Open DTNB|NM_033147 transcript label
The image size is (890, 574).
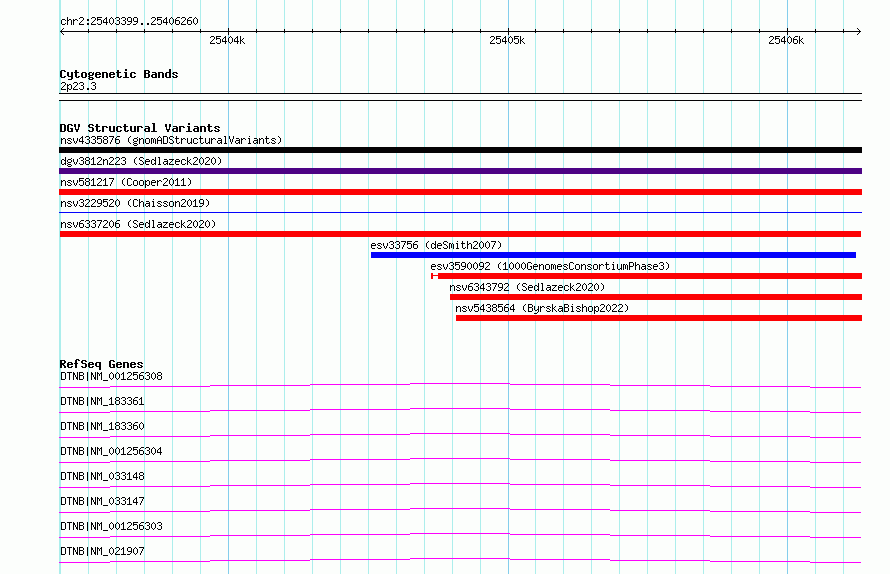[x=102, y=501]
